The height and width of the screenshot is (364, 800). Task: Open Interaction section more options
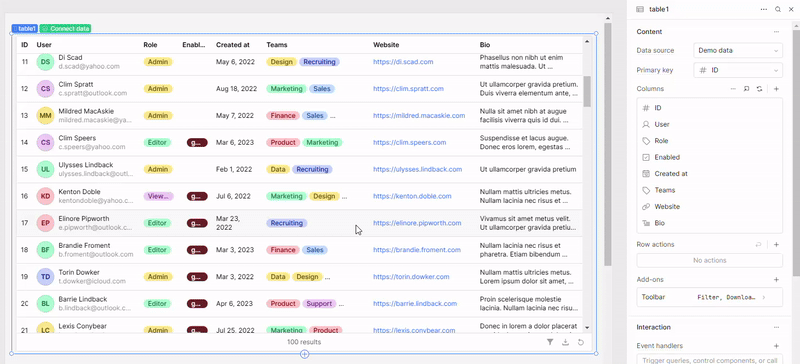pos(776,327)
